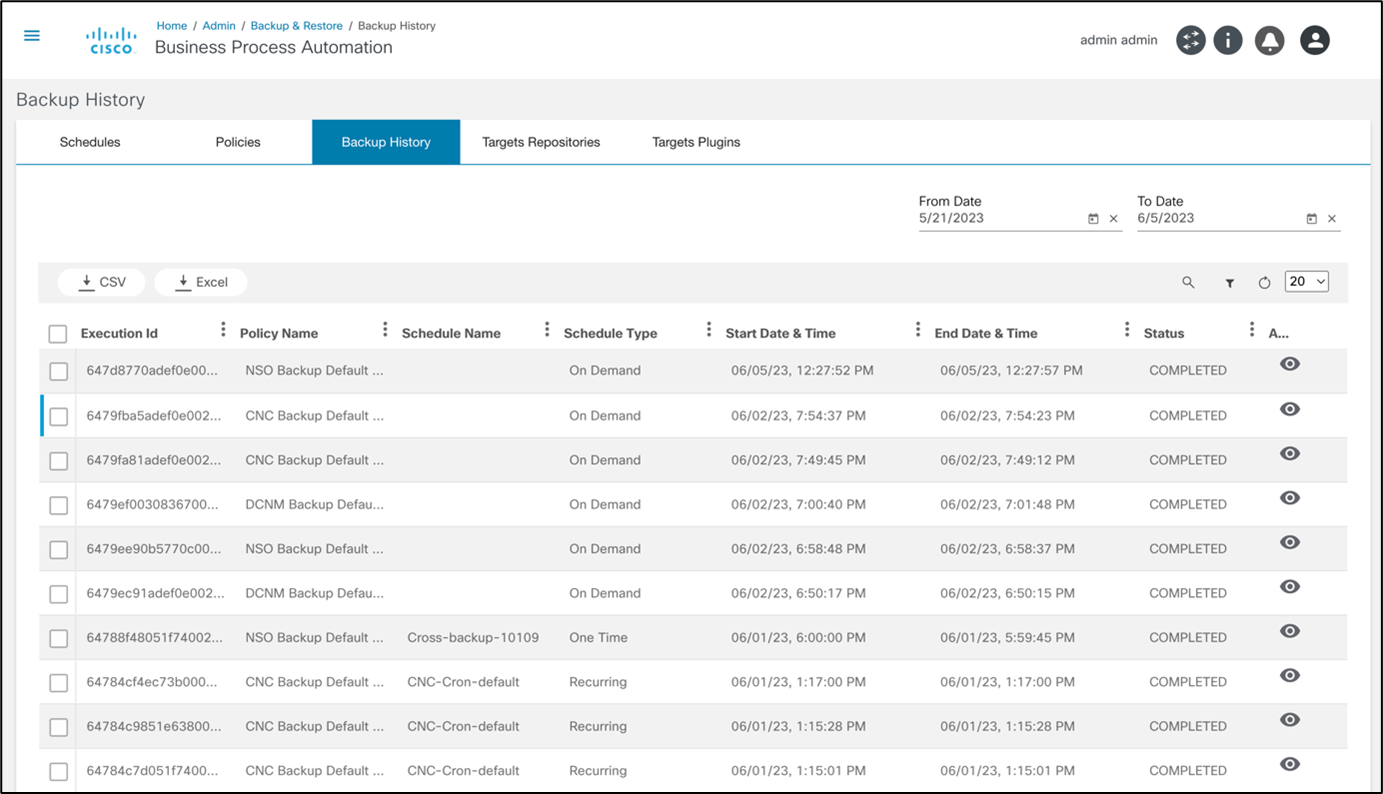Open the table filter icon
Screen dimensions: 1383x794
[x=1229, y=283]
